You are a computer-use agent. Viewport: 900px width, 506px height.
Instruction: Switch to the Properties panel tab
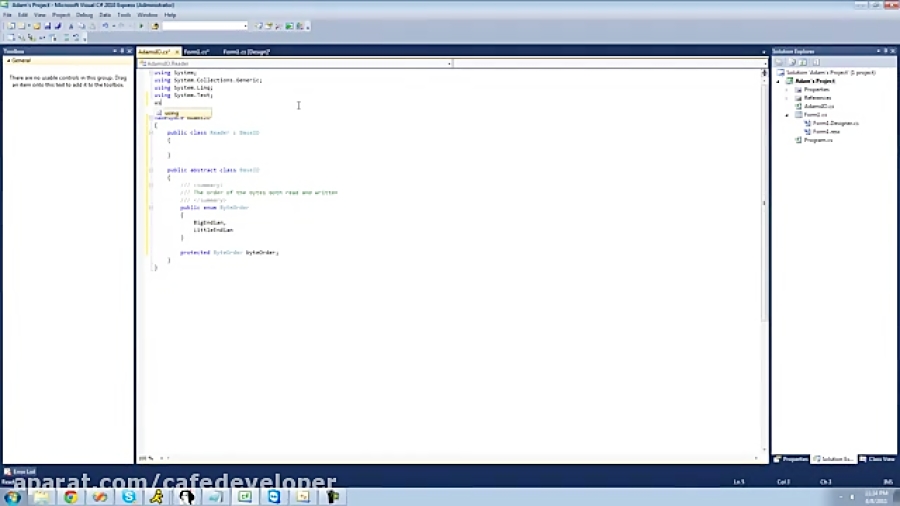(x=791, y=459)
